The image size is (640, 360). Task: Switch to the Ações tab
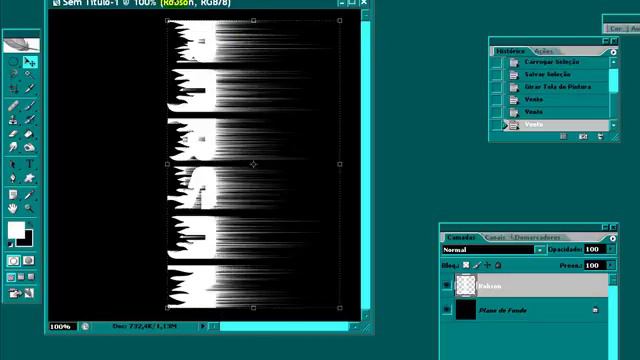(544, 51)
